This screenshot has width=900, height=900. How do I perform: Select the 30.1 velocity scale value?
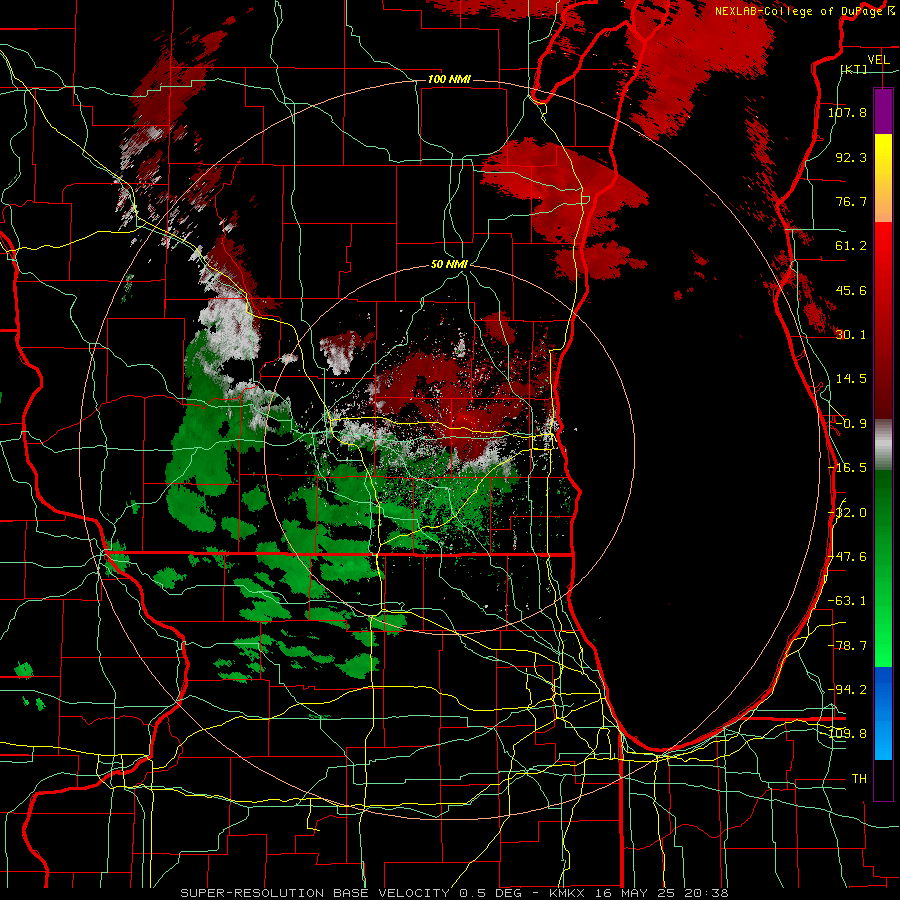pos(851,335)
